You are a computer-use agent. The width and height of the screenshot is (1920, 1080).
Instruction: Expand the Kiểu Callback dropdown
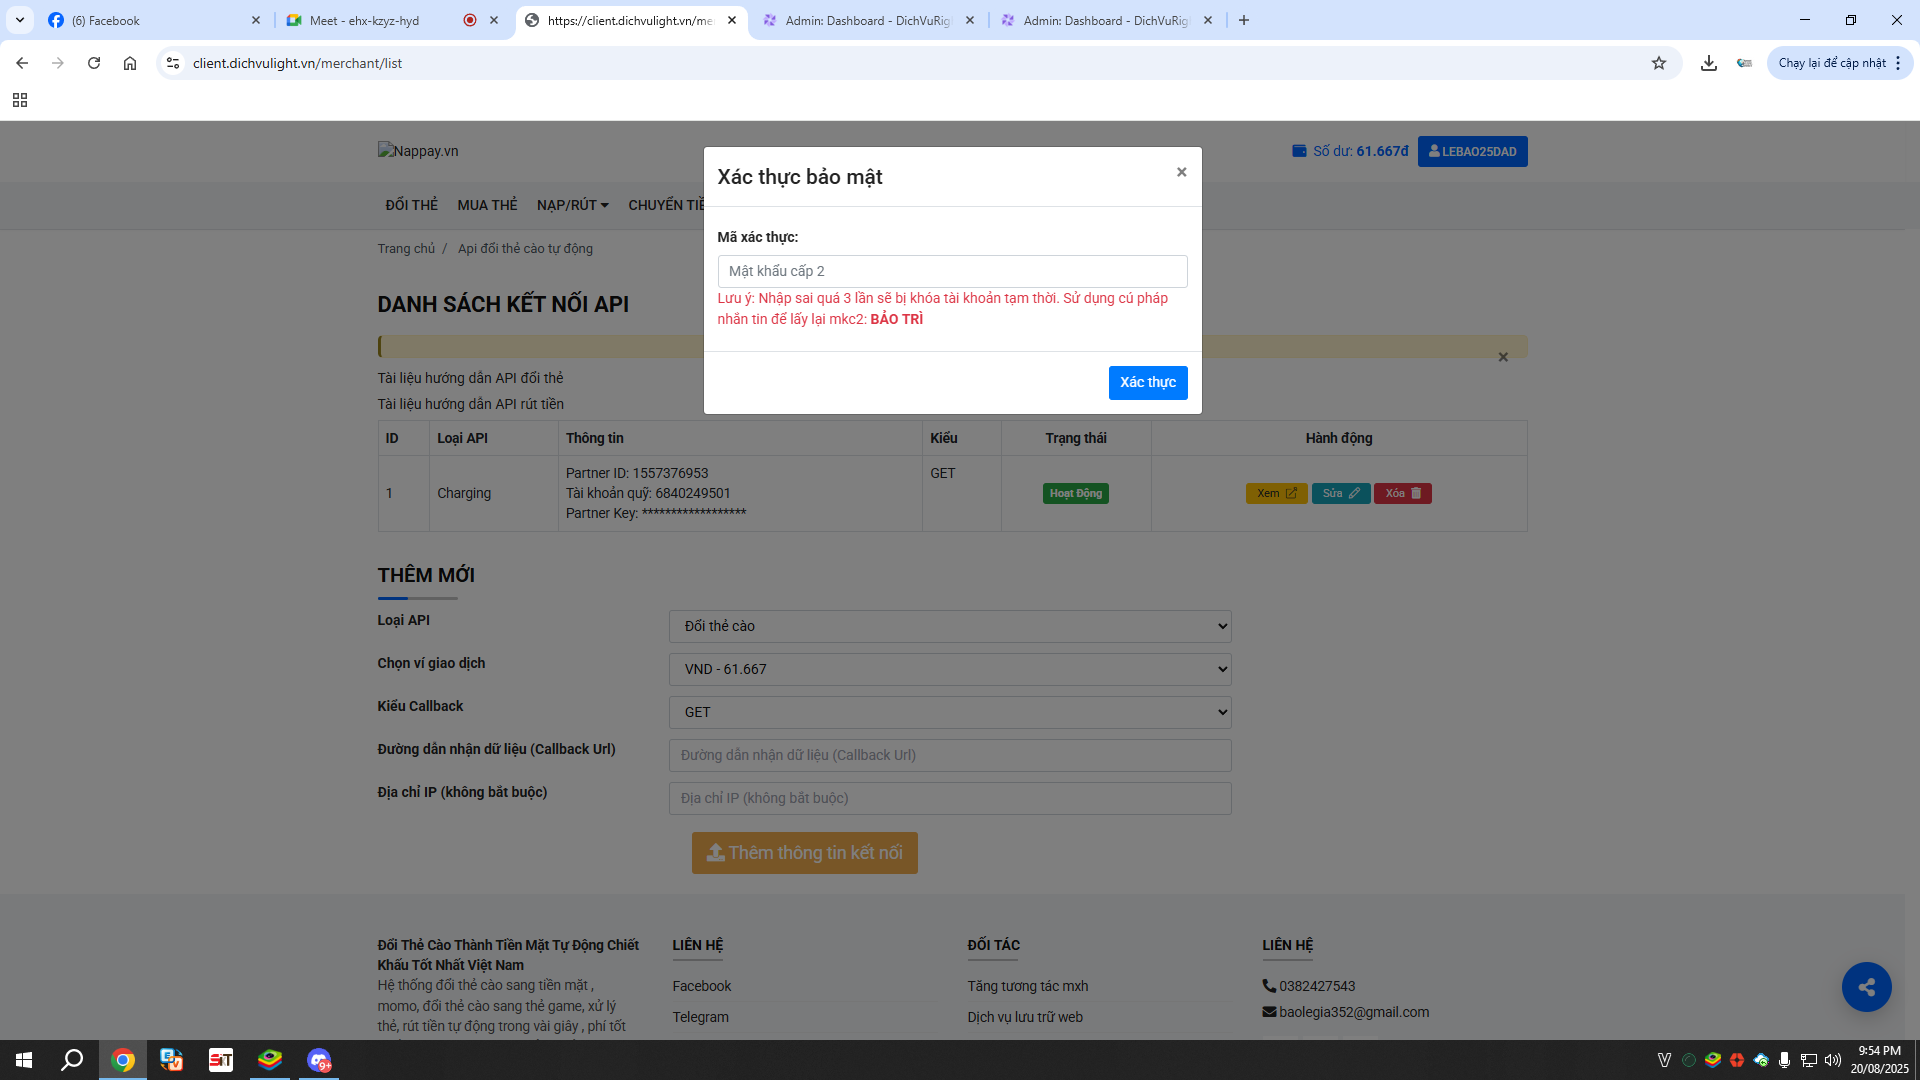[949, 712]
